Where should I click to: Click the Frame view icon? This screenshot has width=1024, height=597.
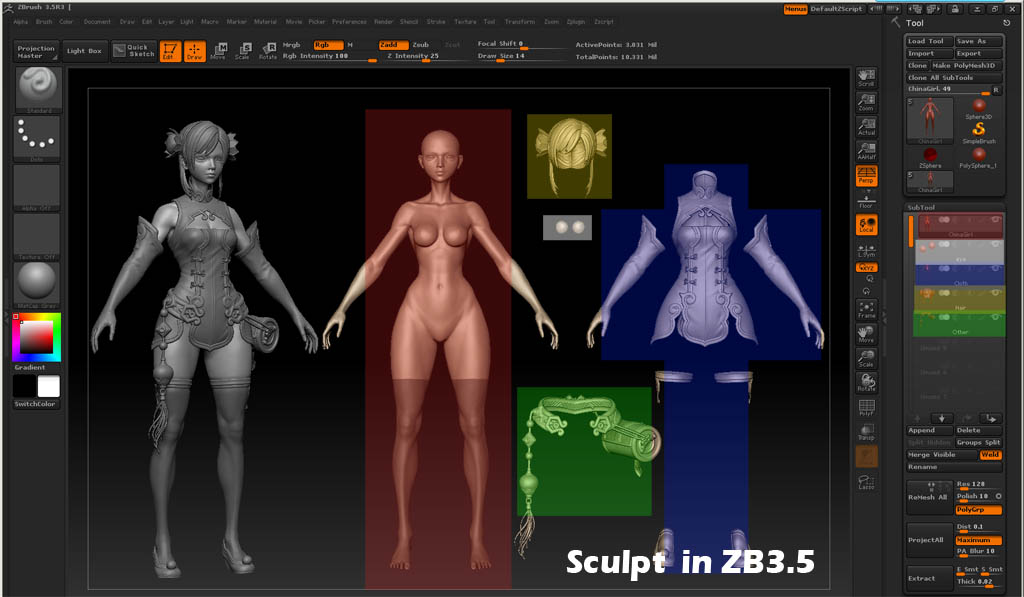(867, 310)
